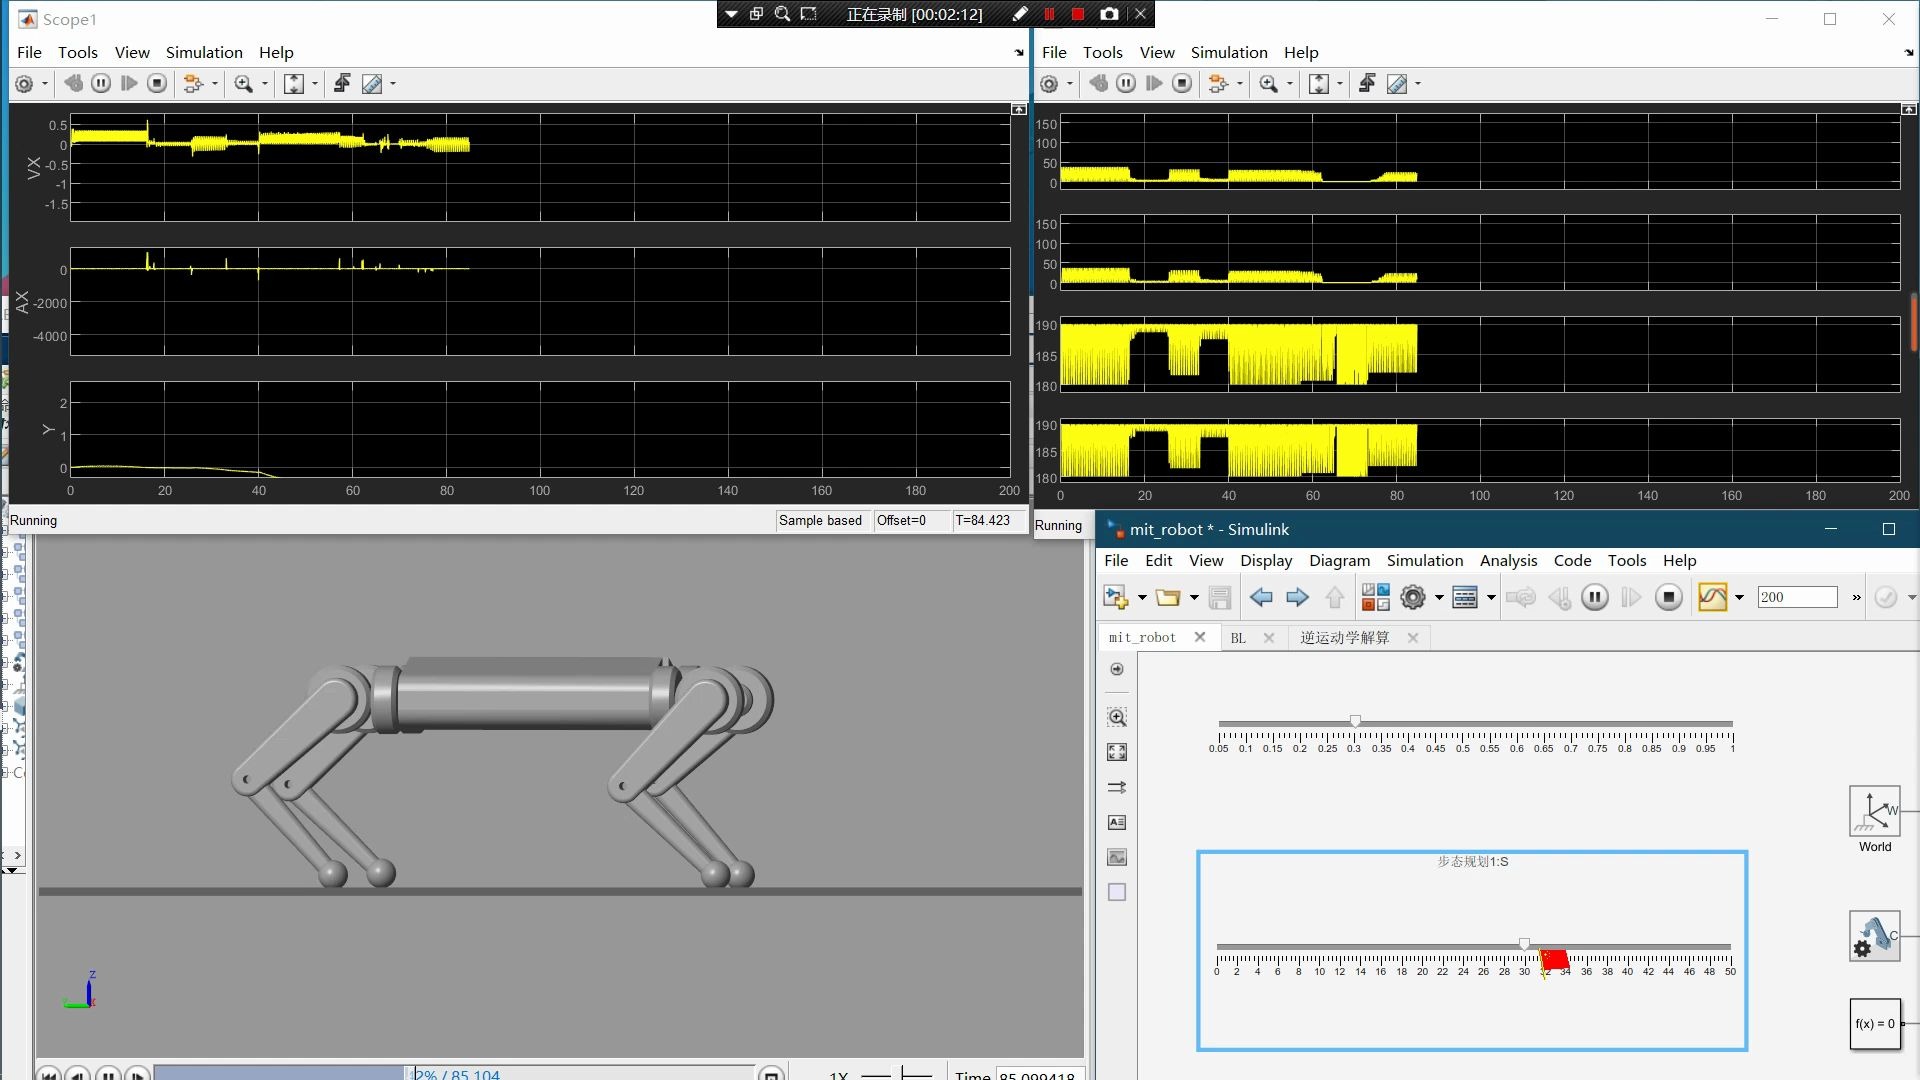Viewport: 1920px width, 1080px height.
Task: Open the Simulink Library Browser icon
Action: [1375, 597]
